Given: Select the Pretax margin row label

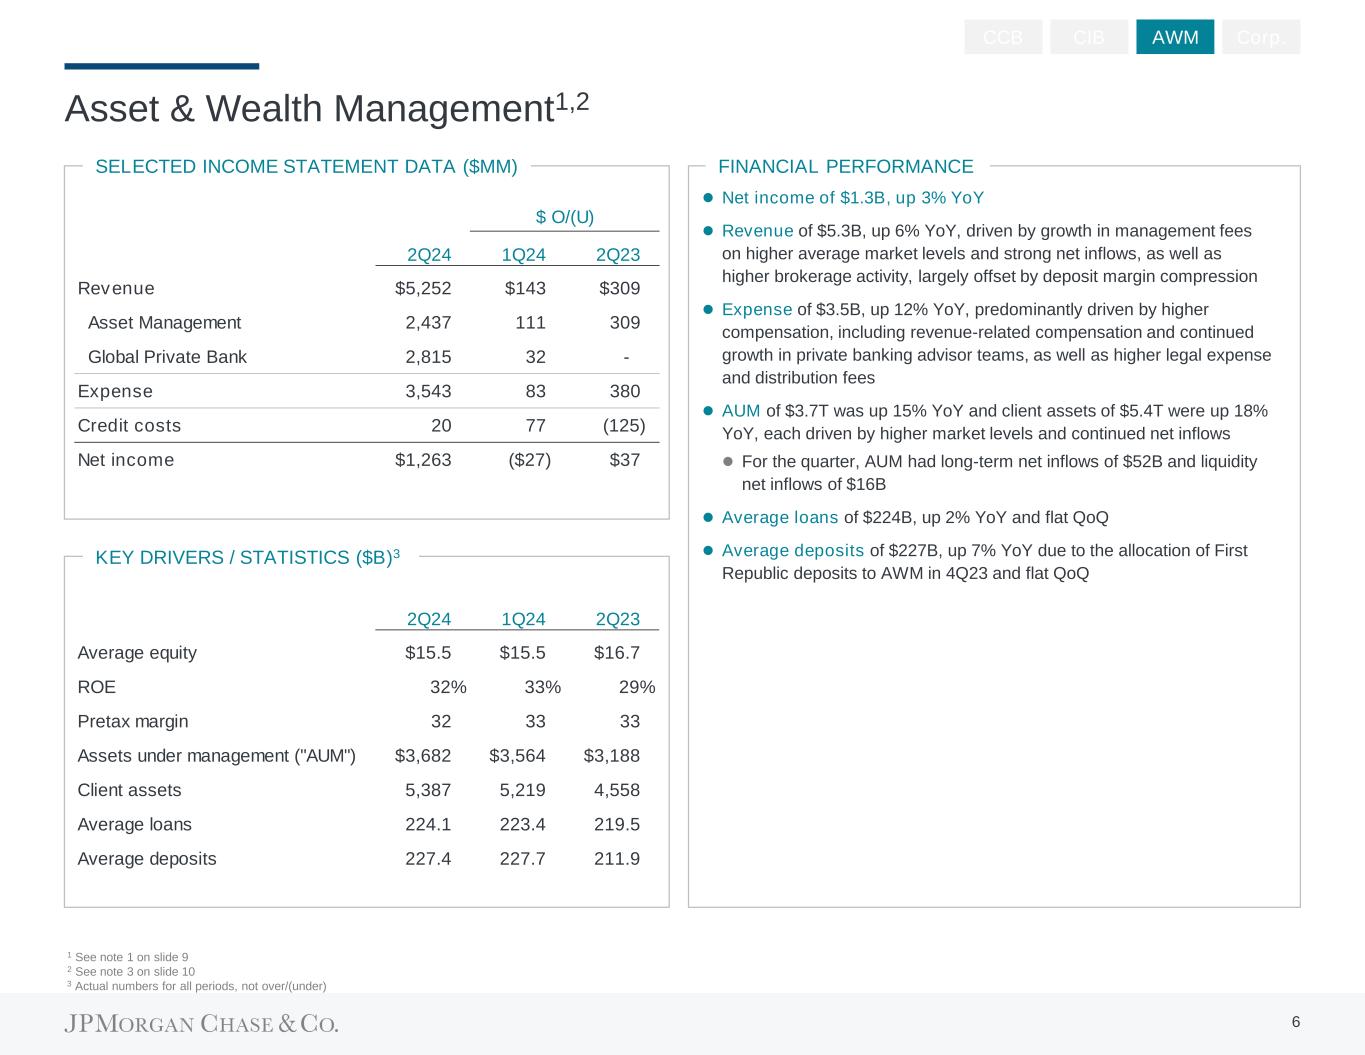Looking at the screenshot, I should point(133,721).
